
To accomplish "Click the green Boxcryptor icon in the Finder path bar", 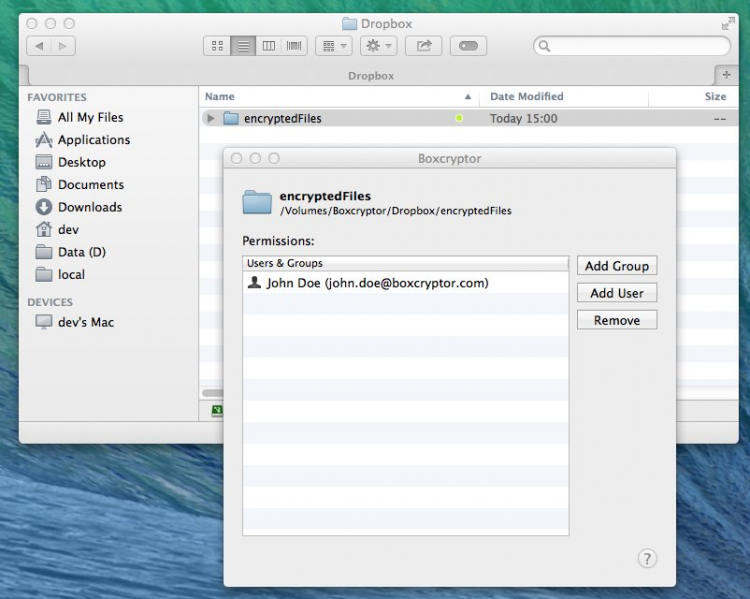I will 217,410.
